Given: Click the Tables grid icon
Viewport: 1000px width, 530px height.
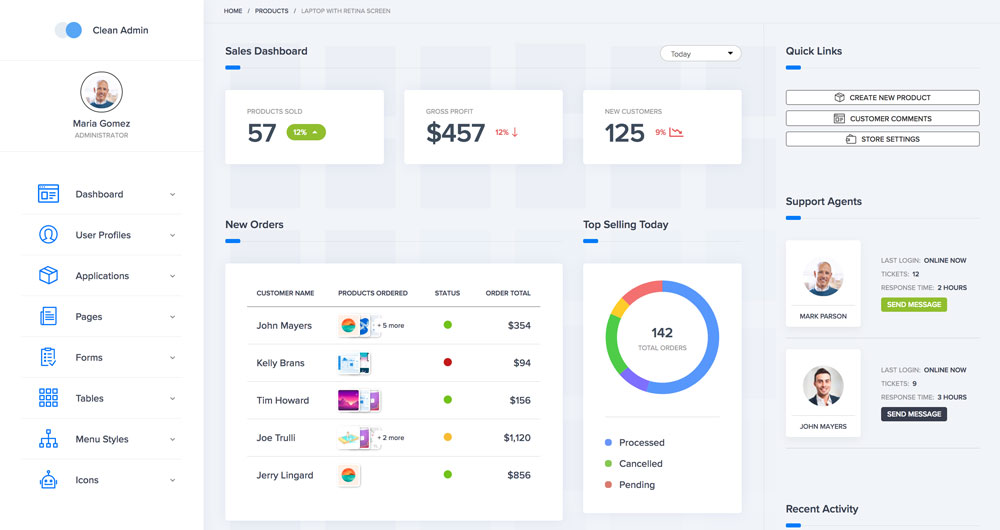Looking at the screenshot, I should pyautogui.click(x=48, y=398).
